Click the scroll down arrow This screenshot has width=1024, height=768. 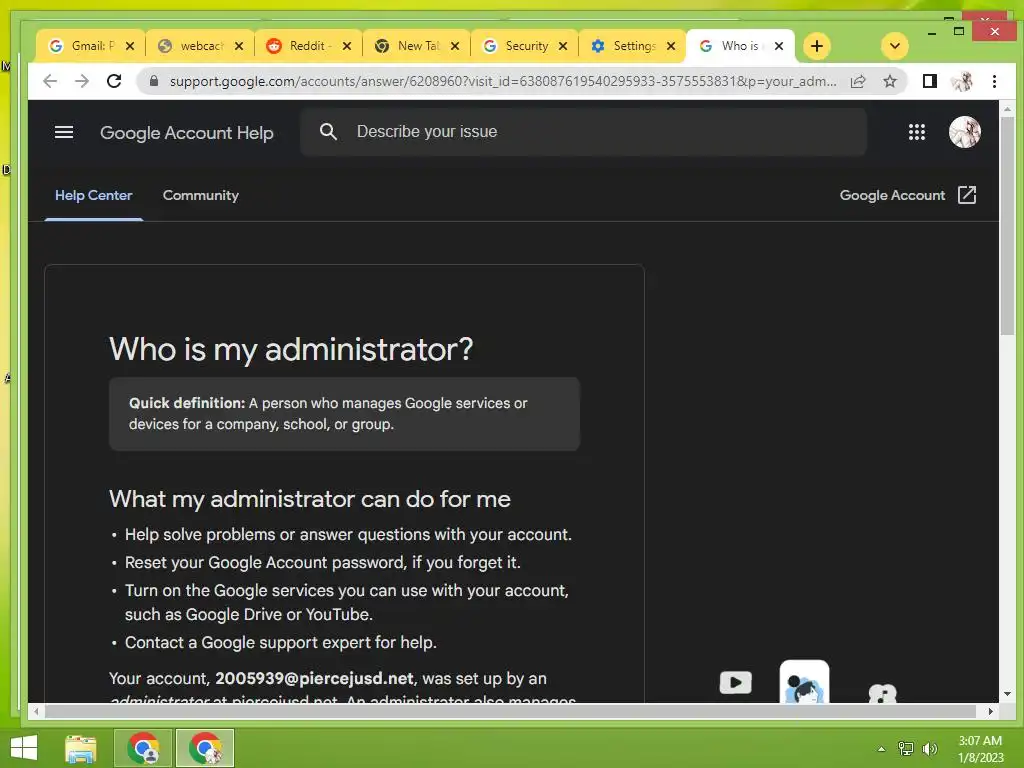[x=1007, y=694]
